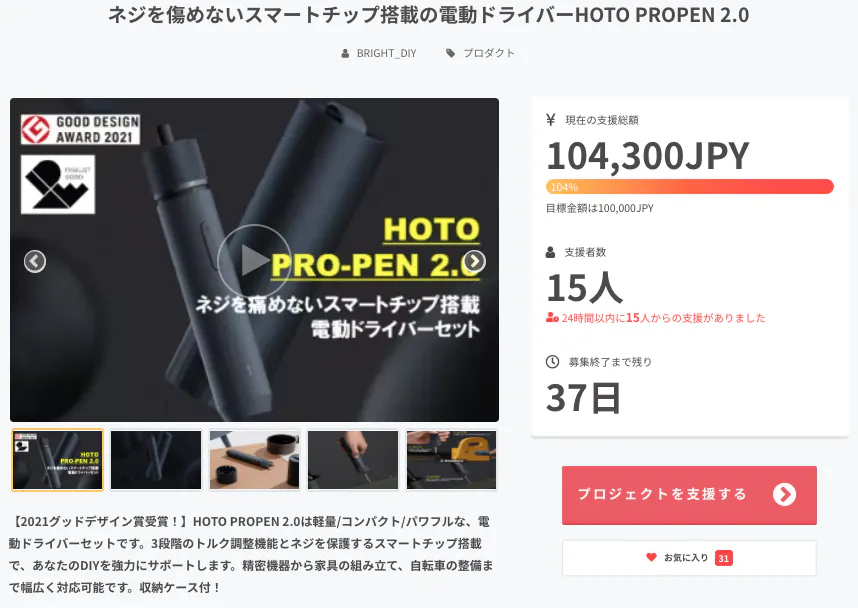Select the fifth thumbnail with yellow graphic

(x=451, y=460)
